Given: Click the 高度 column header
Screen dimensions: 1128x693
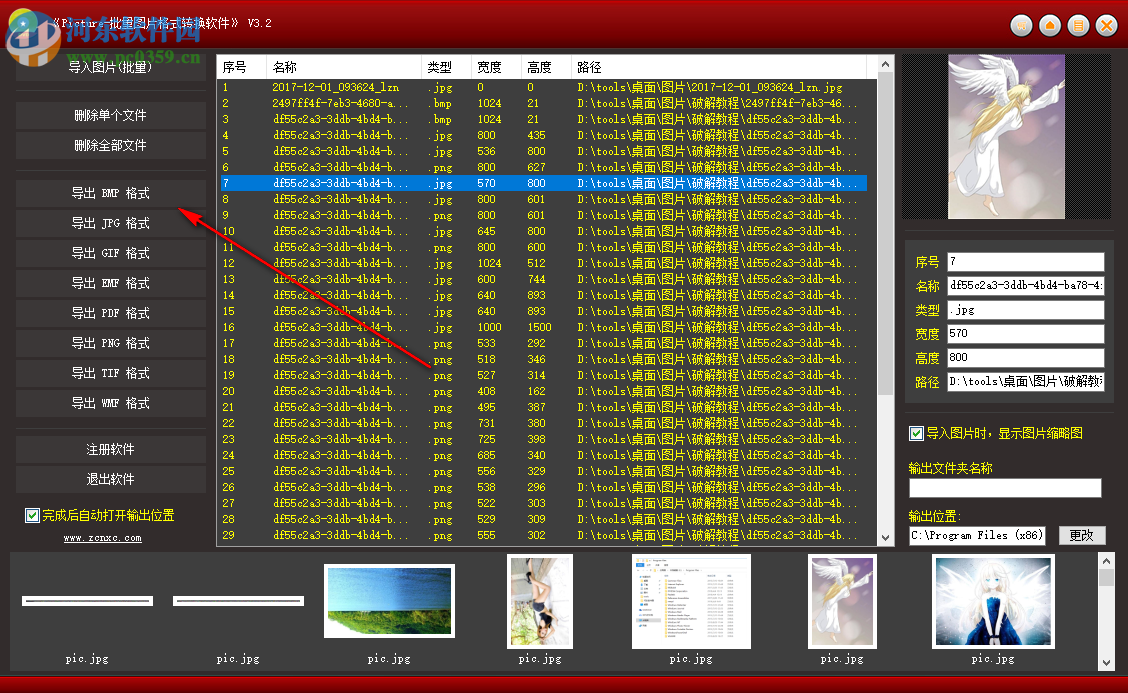Looking at the screenshot, I should point(545,67).
